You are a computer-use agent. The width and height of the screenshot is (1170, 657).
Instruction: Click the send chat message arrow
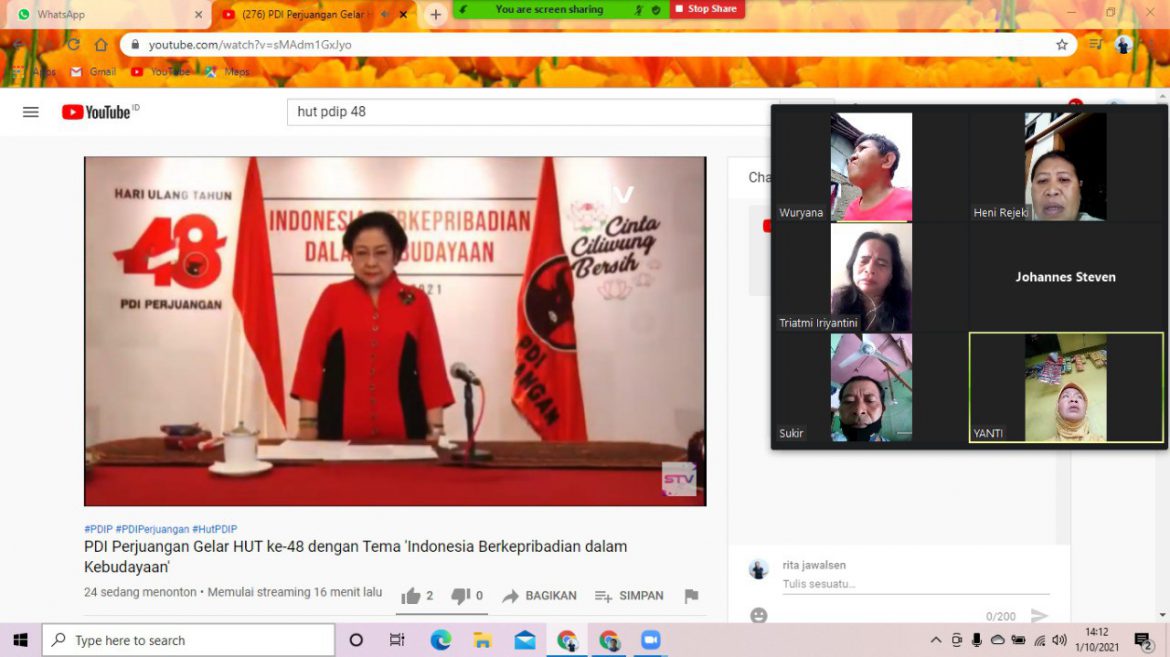click(1041, 617)
